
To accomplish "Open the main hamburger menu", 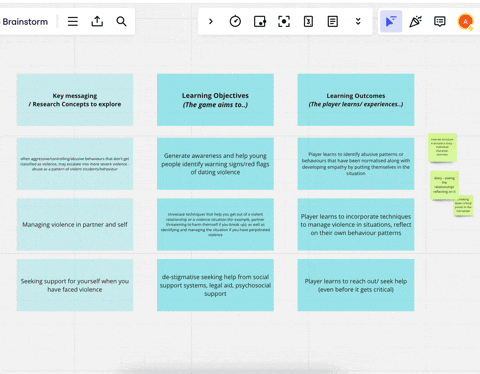I will click(73, 22).
